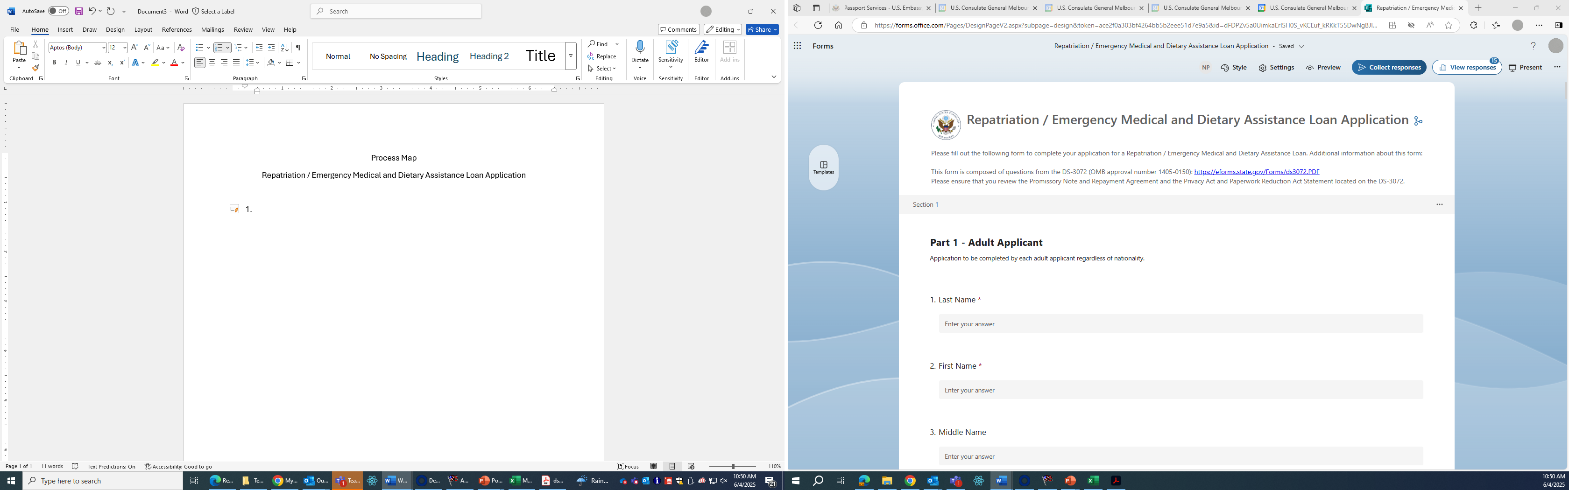
Task: Toggle Italic formatting button
Action: pos(67,62)
